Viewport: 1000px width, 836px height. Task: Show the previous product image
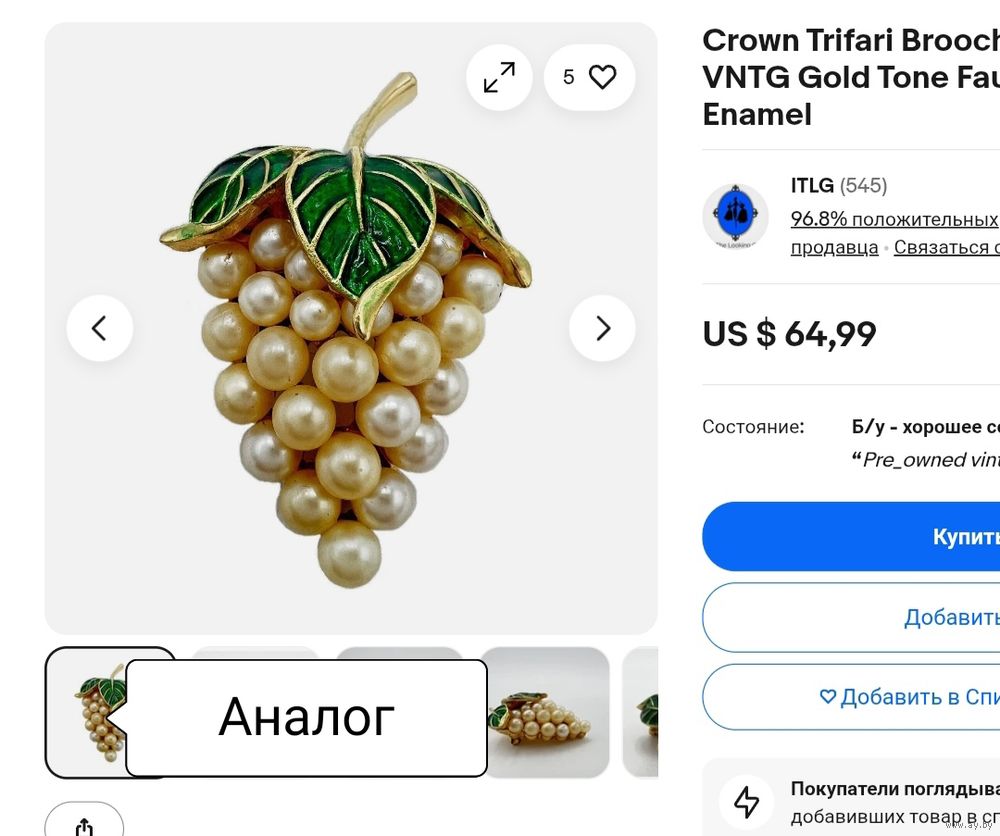(99, 328)
